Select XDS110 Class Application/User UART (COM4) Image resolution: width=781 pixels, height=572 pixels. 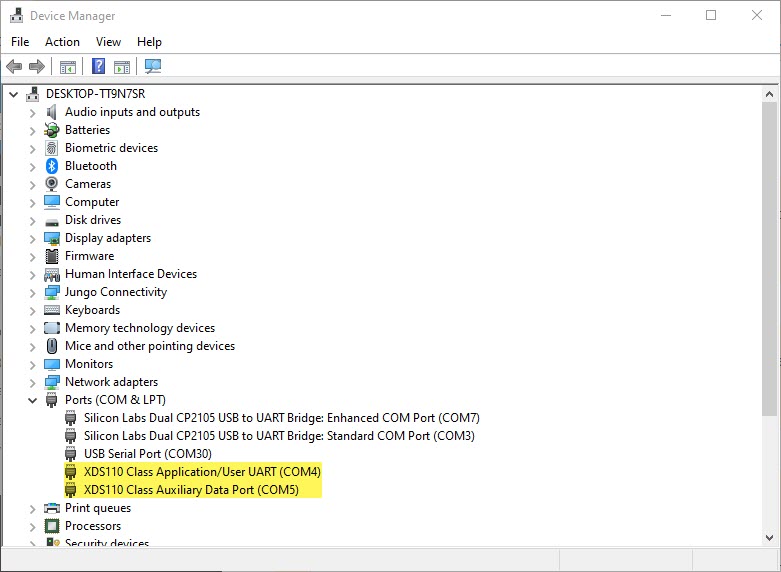(202, 472)
